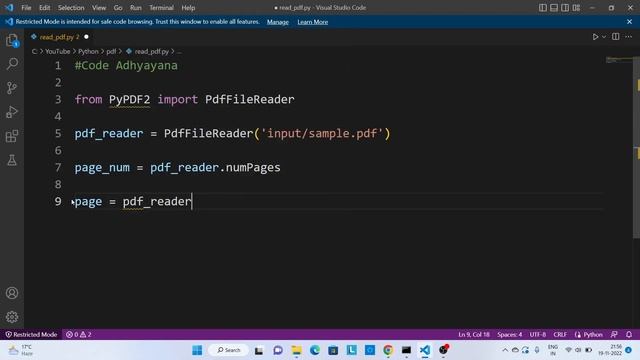Open Google Chrome from the taskbar
Screen dimensions: 640x360
coord(388,350)
